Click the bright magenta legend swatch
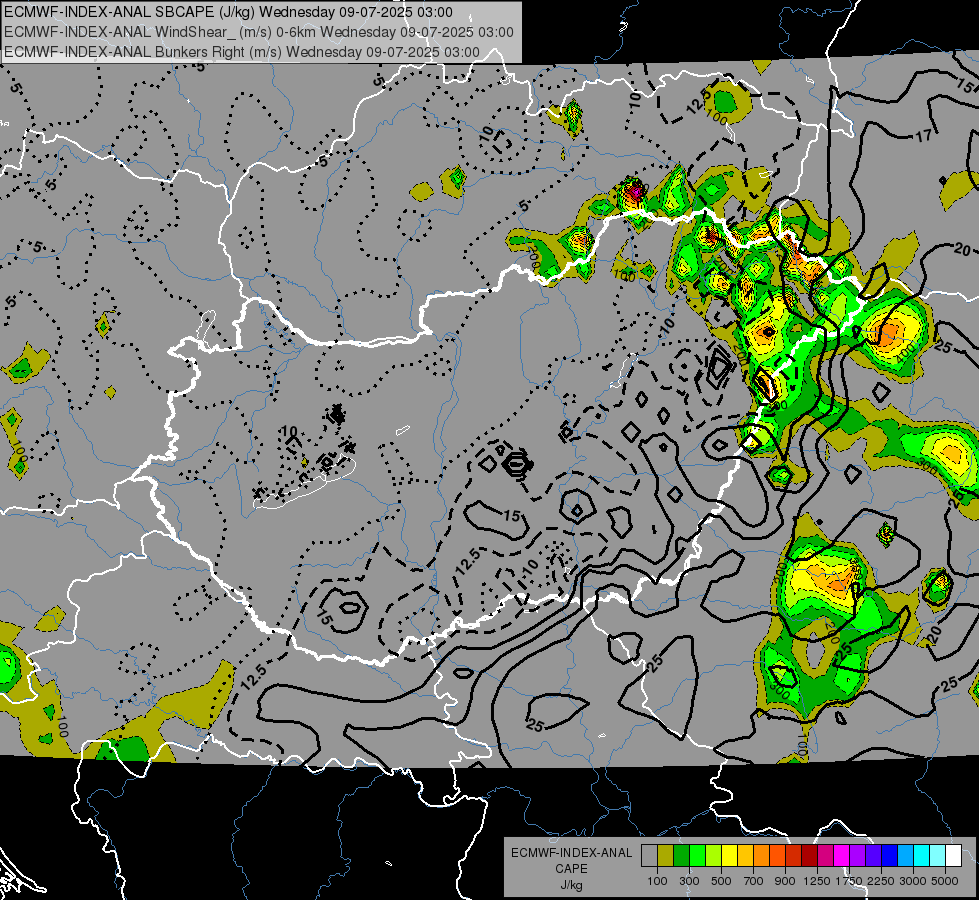The height and width of the screenshot is (900, 979). (842, 855)
